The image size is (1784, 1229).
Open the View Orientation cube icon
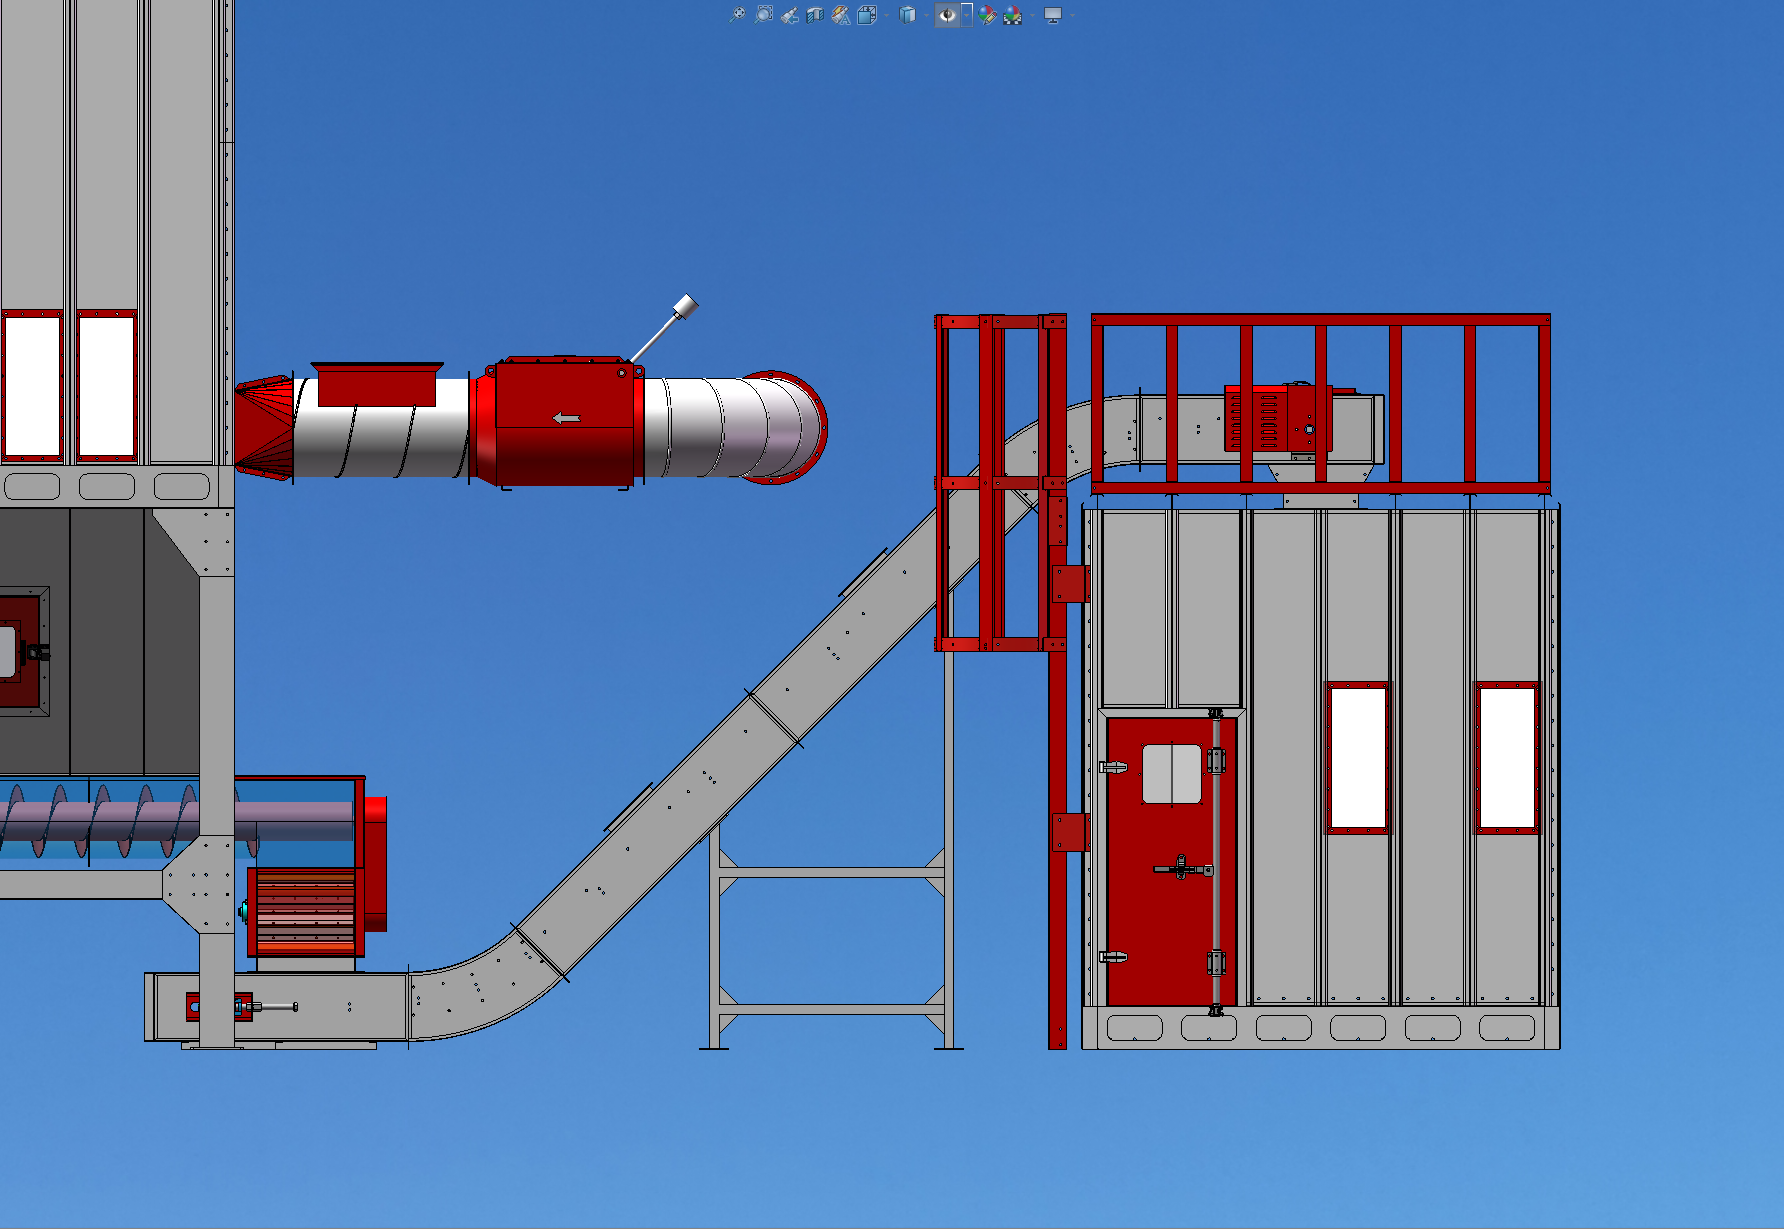click(867, 15)
